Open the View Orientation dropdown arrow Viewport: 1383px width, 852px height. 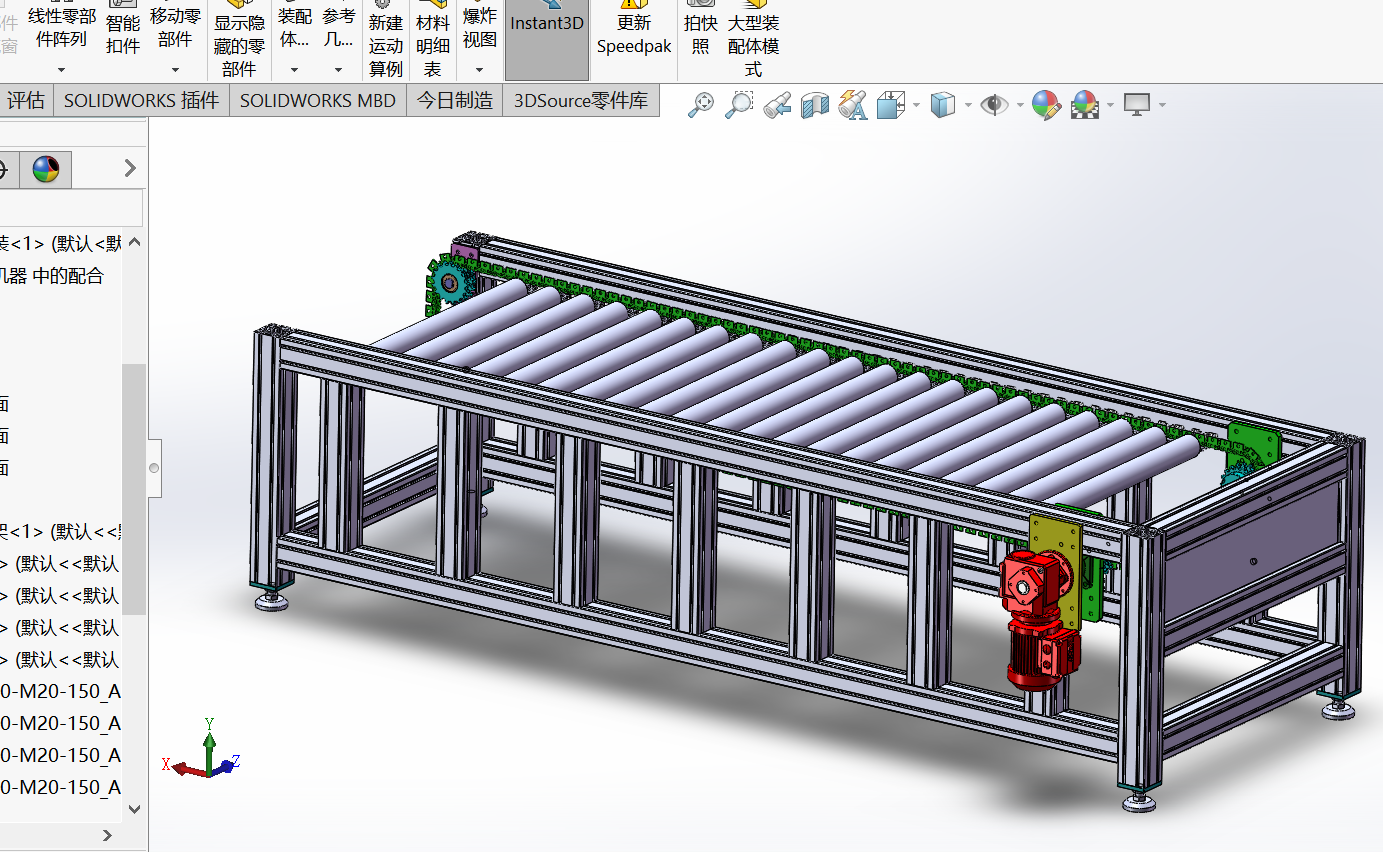(x=915, y=105)
